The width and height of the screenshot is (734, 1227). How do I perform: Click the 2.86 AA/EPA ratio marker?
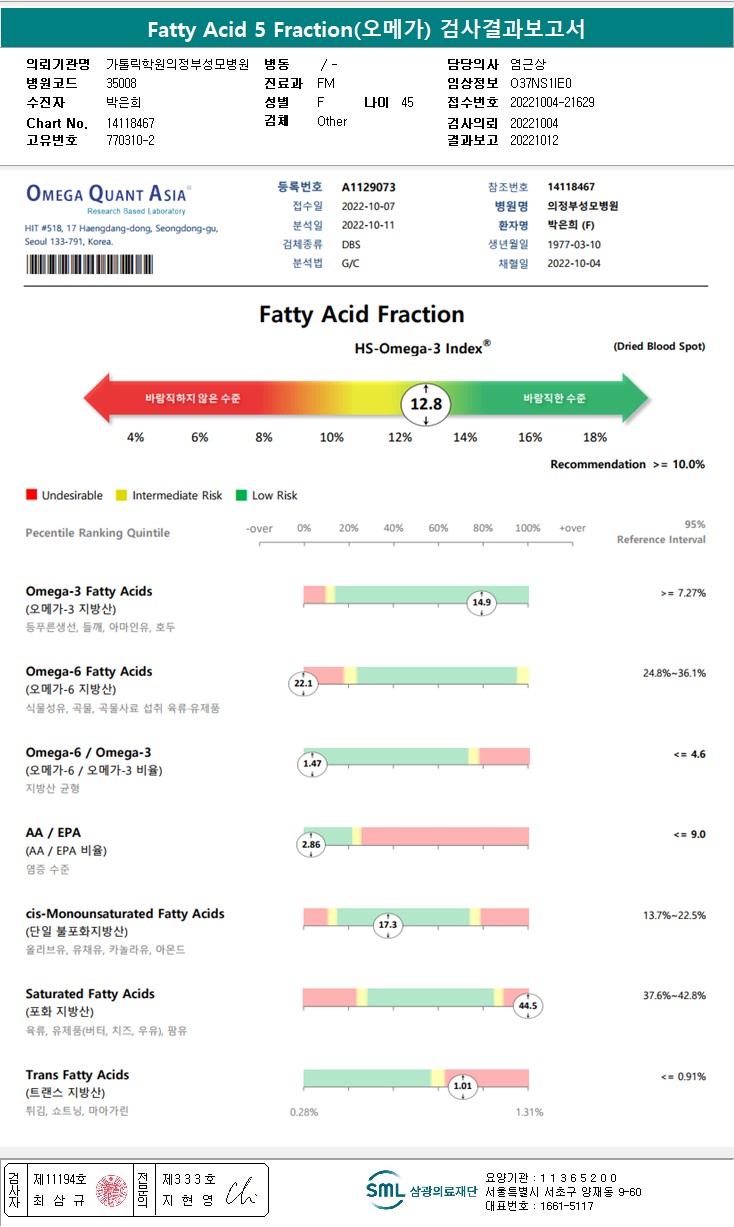pyautogui.click(x=311, y=845)
